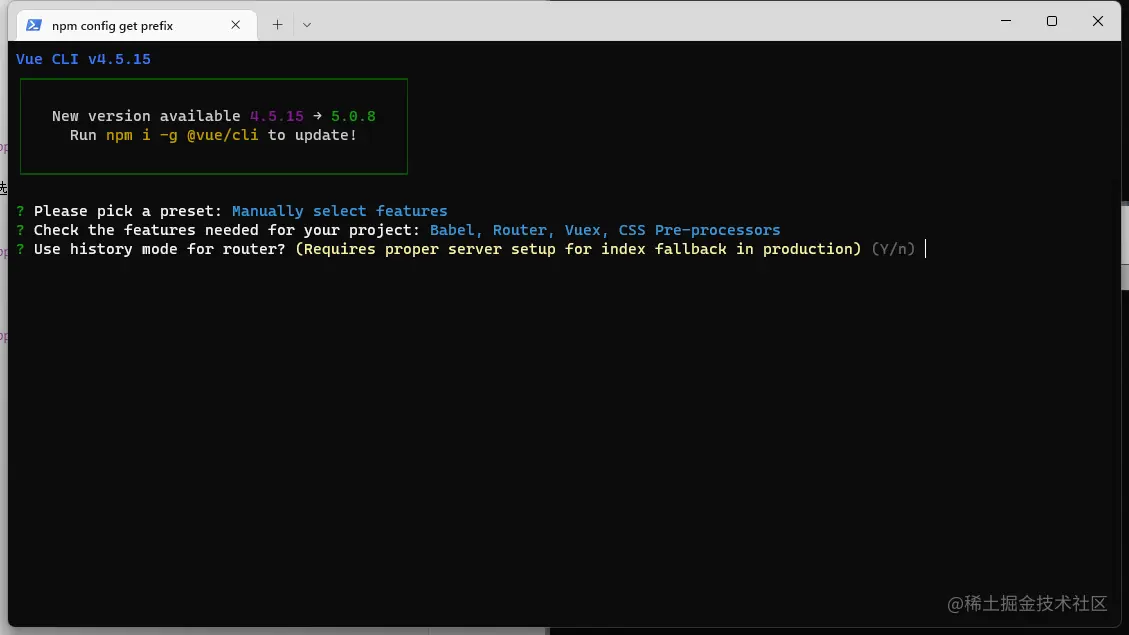The image size is (1129, 635).
Task: Click the PowerShell icon on the tab
Action: [33, 25]
